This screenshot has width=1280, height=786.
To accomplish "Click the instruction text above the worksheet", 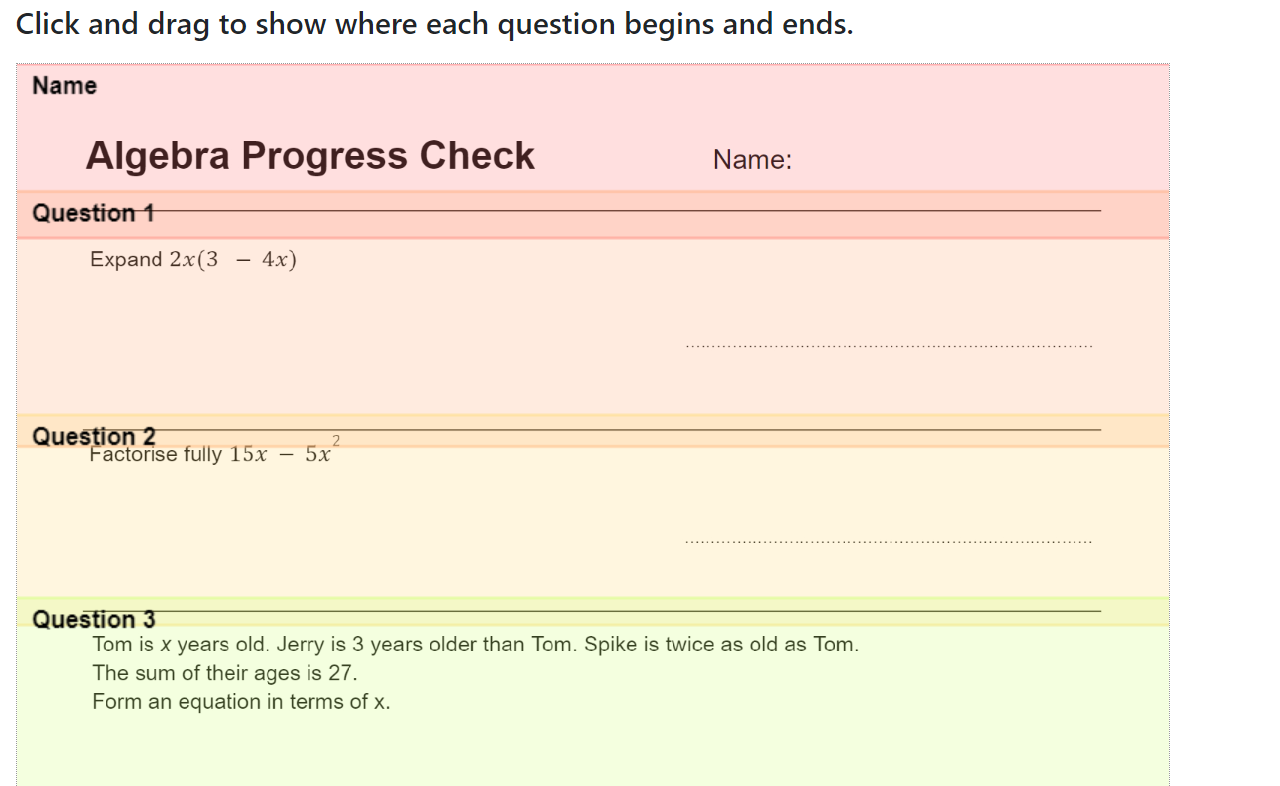I will pos(430,23).
